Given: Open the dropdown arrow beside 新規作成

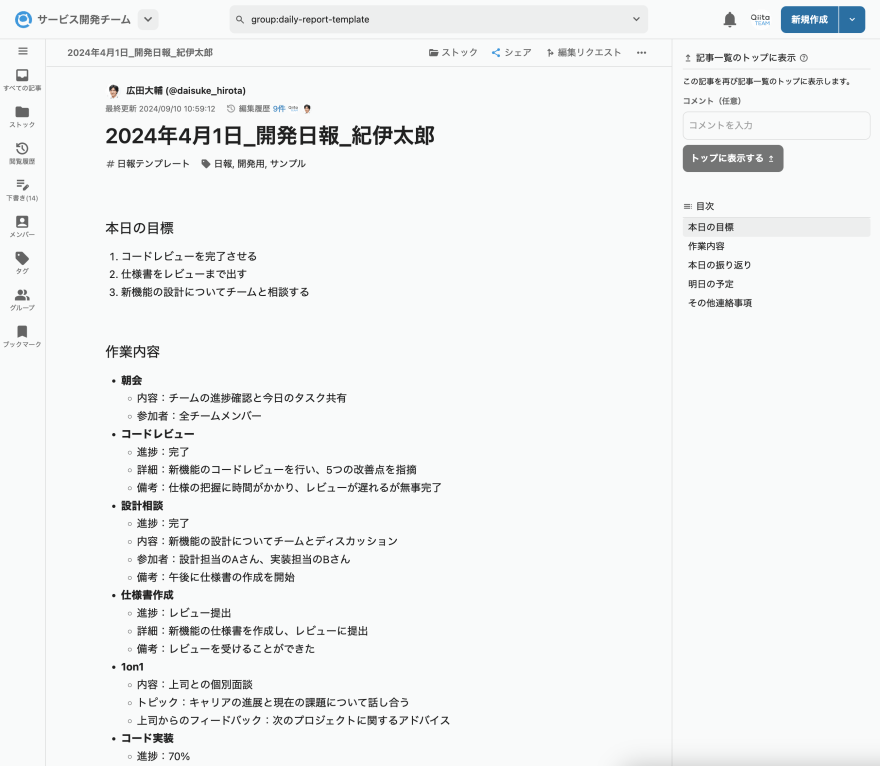Looking at the screenshot, I should [852, 20].
